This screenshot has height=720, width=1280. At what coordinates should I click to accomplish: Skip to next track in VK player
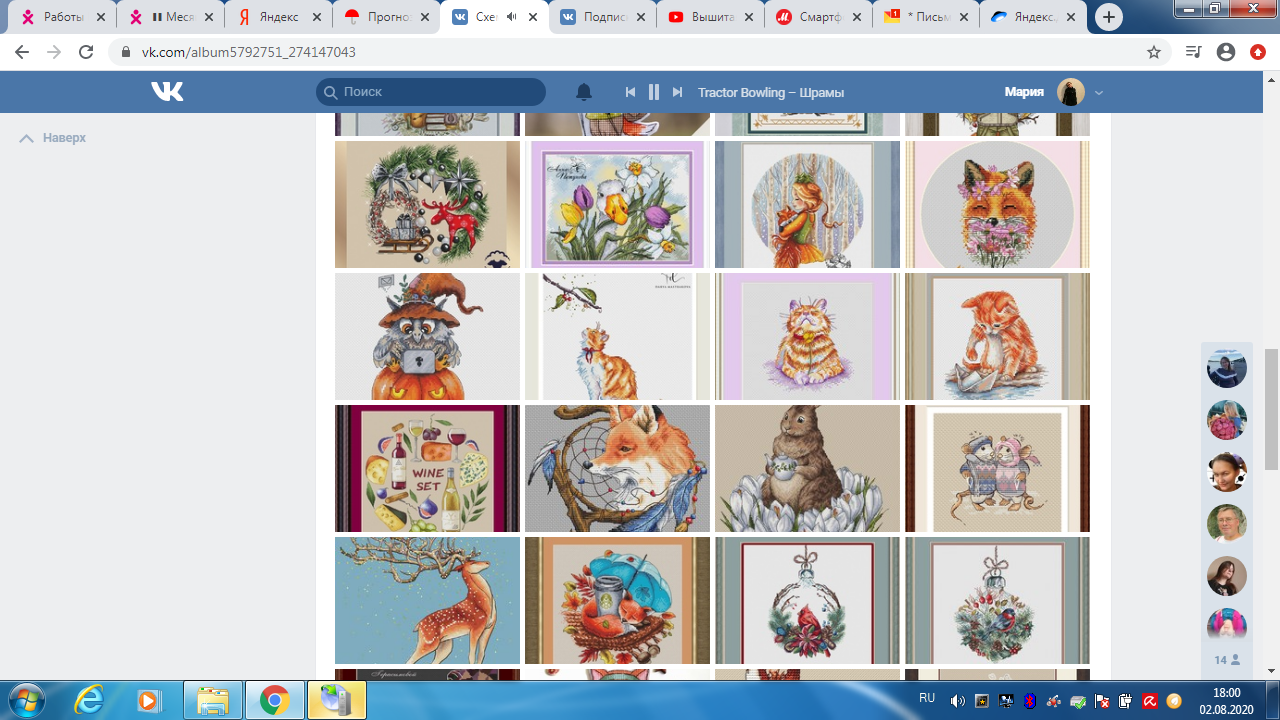coord(677,92)
